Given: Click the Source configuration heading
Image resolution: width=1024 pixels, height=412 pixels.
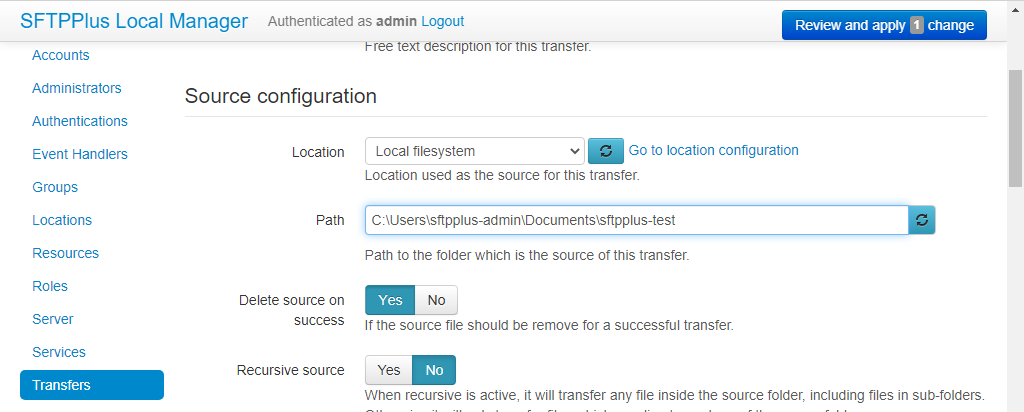Looking at the screenshot, I should (281, 96).
